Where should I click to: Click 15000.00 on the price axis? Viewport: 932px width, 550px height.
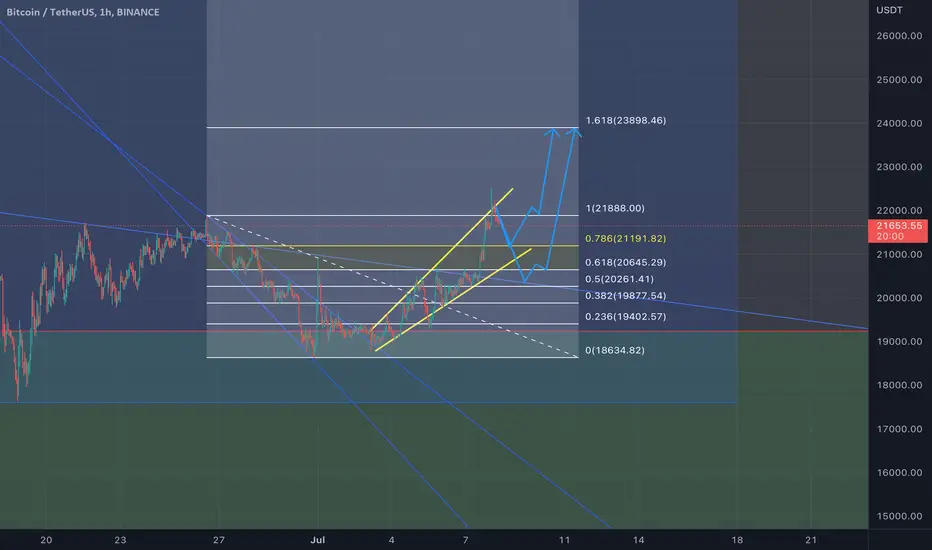tap(899, 516)
